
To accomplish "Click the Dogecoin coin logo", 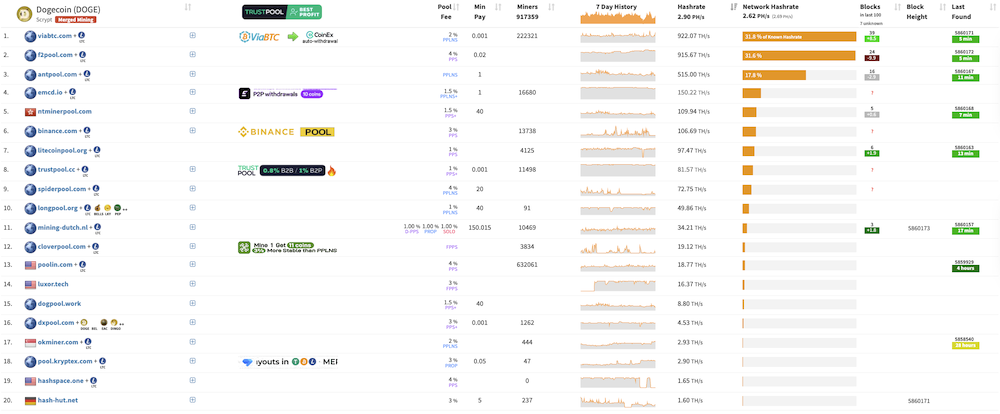I will pos(25,12).
